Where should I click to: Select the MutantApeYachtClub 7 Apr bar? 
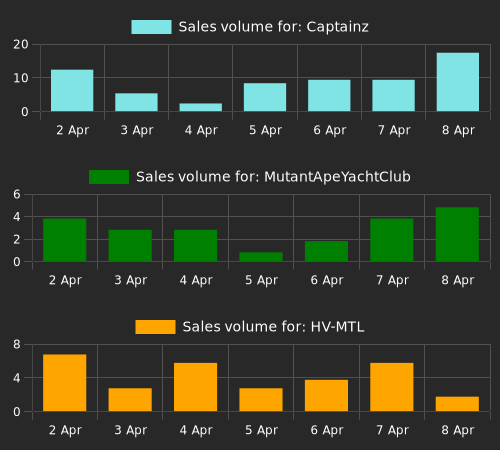392,240
